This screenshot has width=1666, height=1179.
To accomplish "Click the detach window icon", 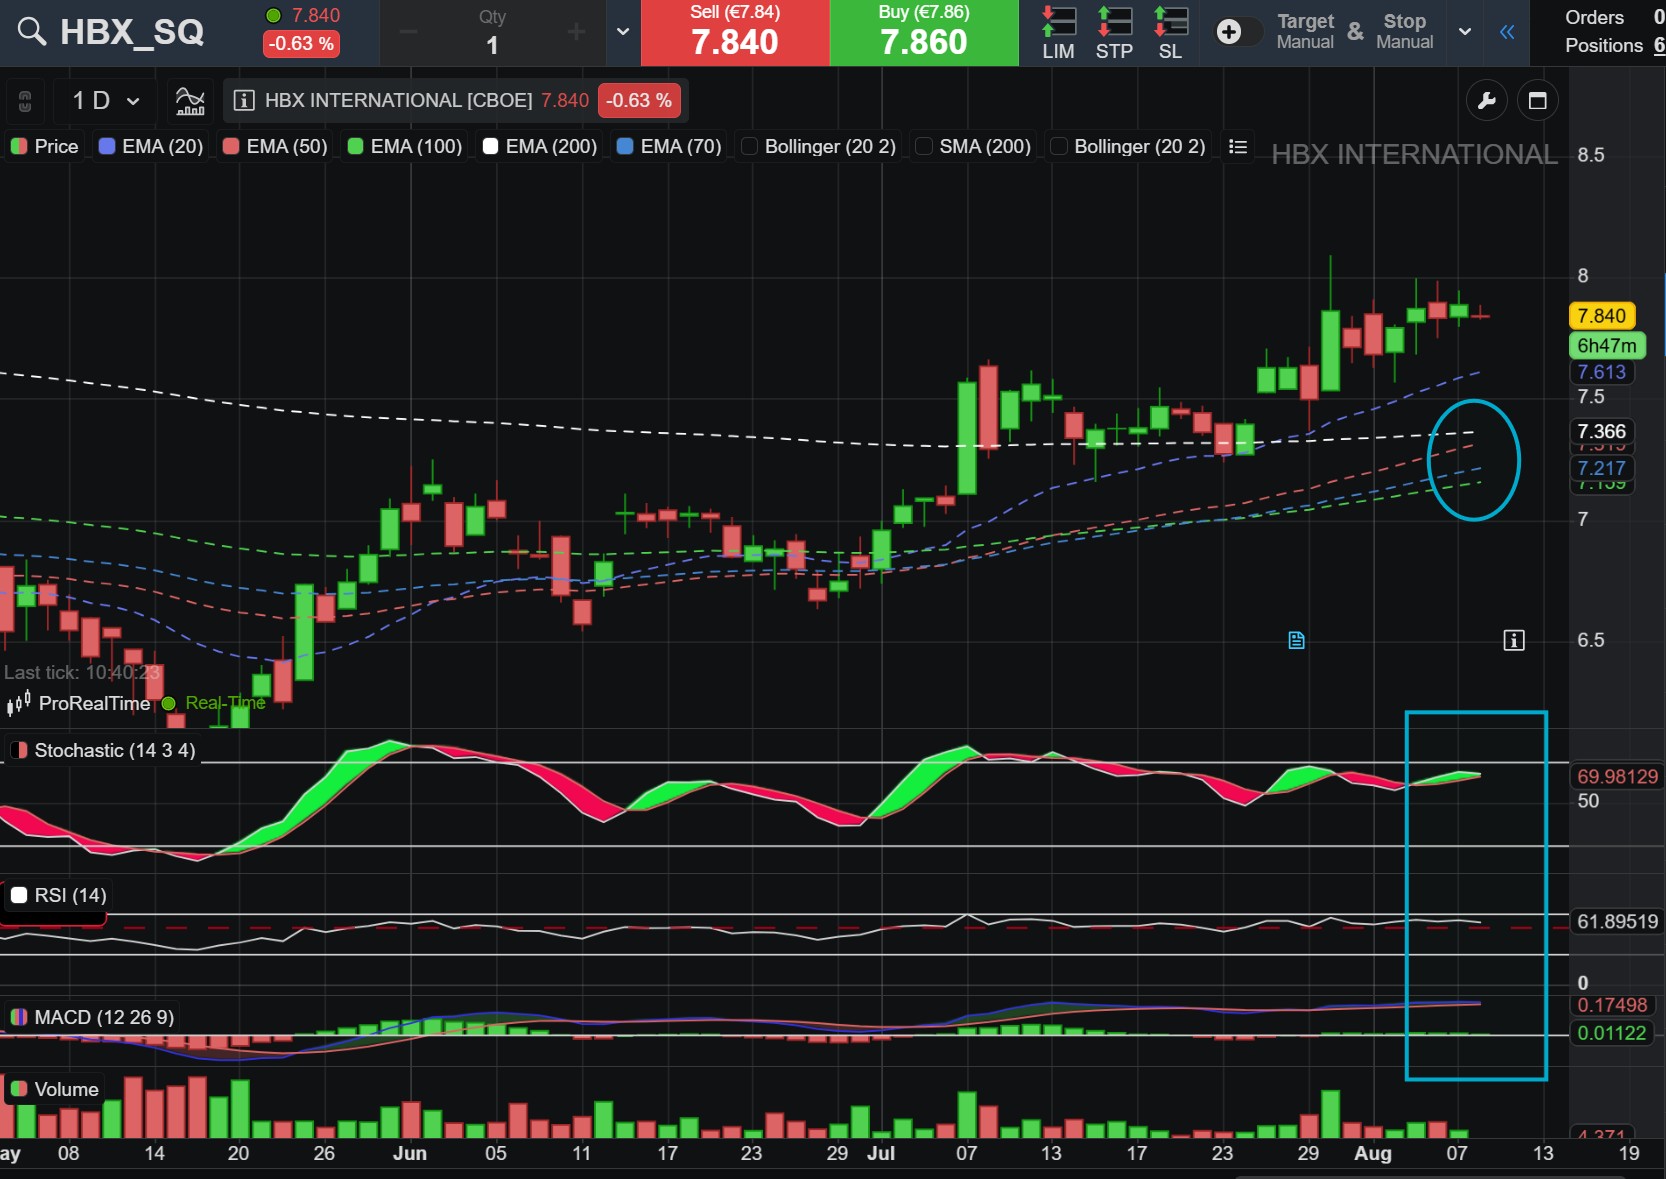I will coord(1538,100).
